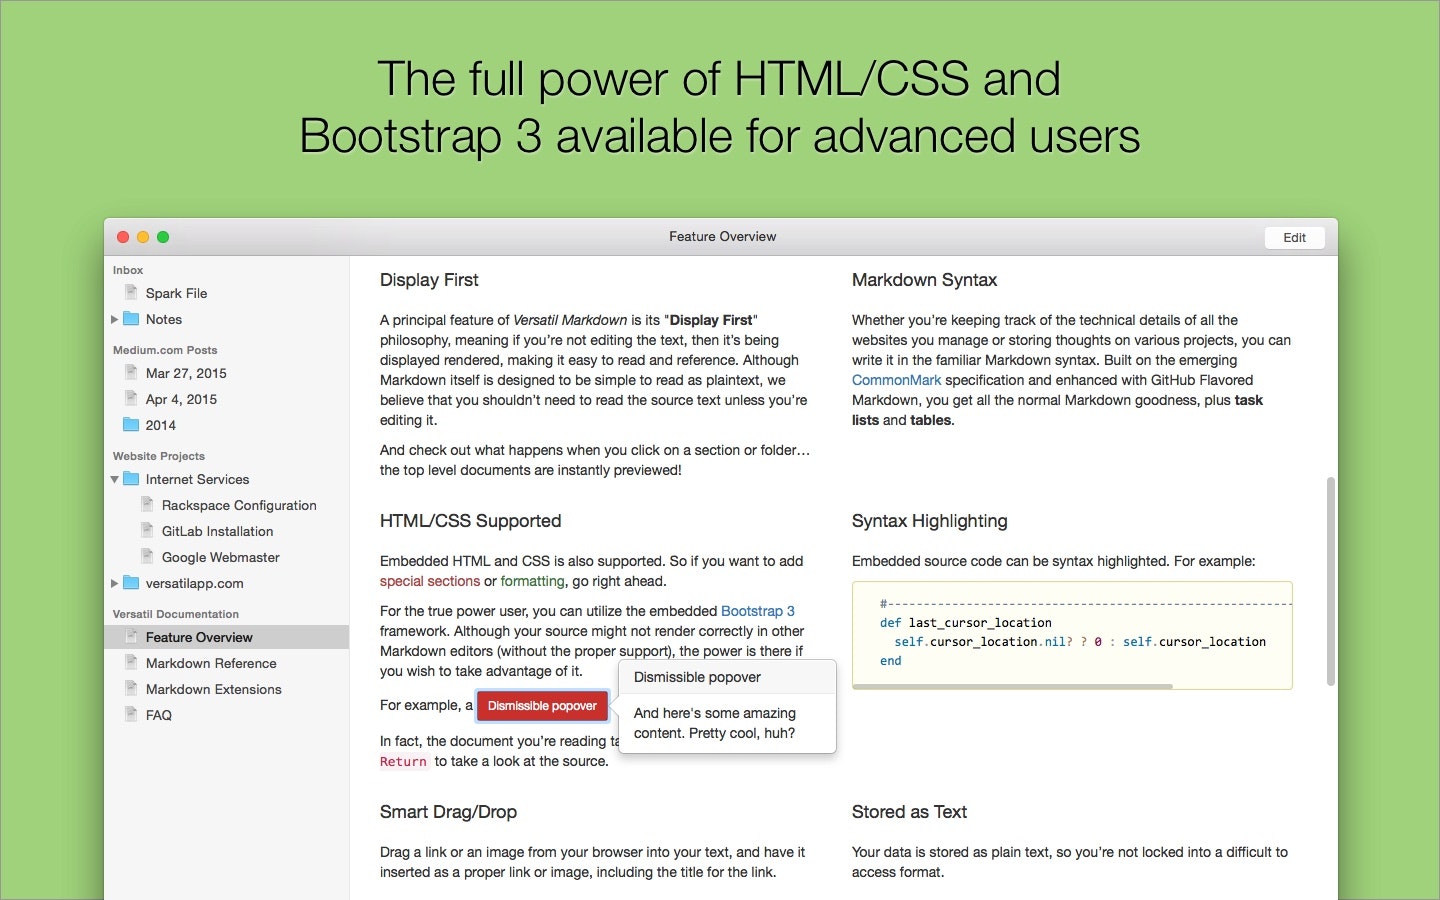Screen dimensions: 1440x900
Task: Click the Syntax Highlighting heading
Action: click(929, 521)
